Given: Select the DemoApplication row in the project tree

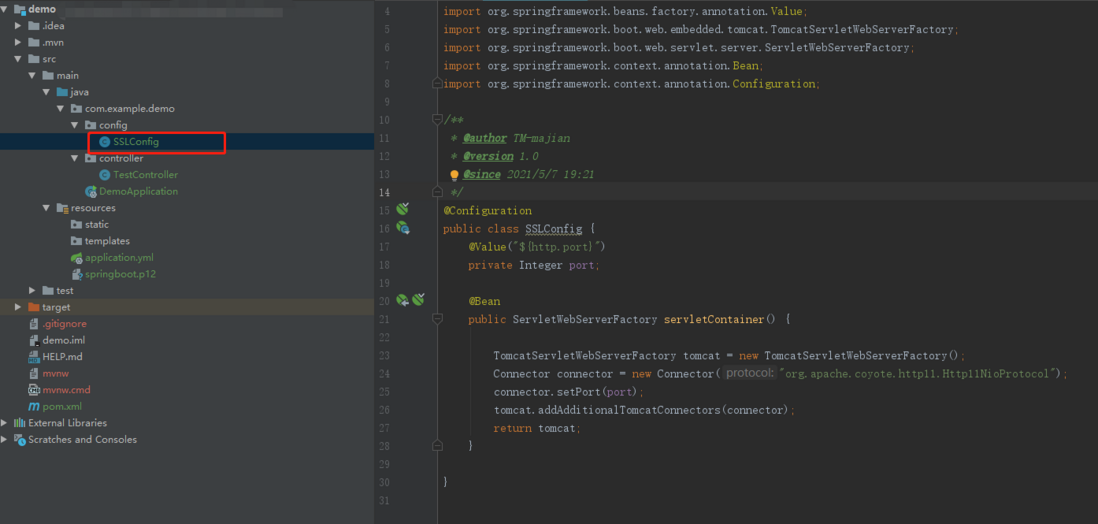Looking at the screenshot, I should coord(186,191).
